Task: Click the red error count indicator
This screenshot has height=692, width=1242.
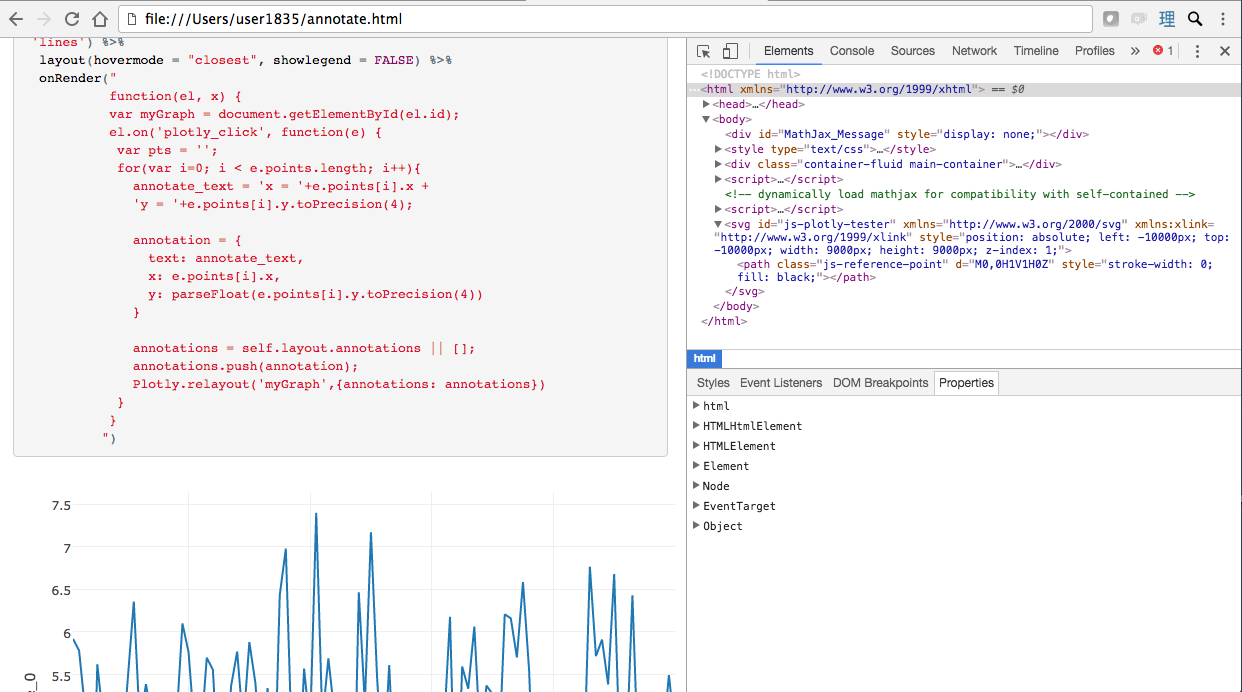Action: pyautogui.click(x=1163, y=51)
